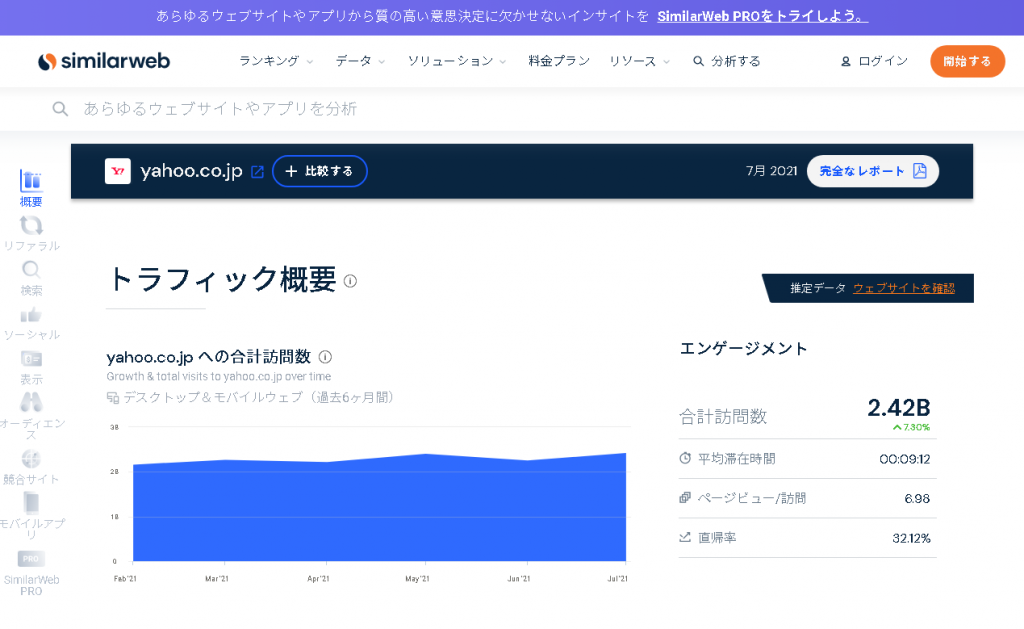
Task: Click the May'21 axis label
Action: point(417,579)
